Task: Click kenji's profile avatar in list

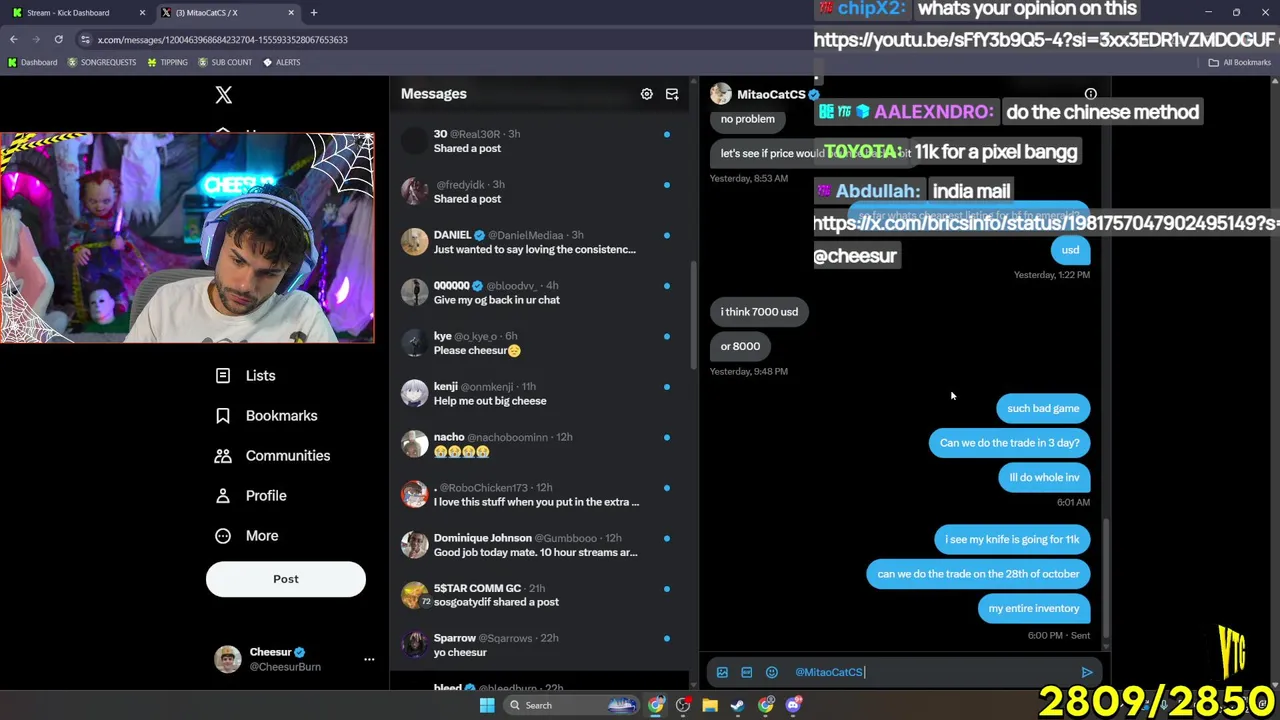Action: pyautogui.click(x=415, y=393)
